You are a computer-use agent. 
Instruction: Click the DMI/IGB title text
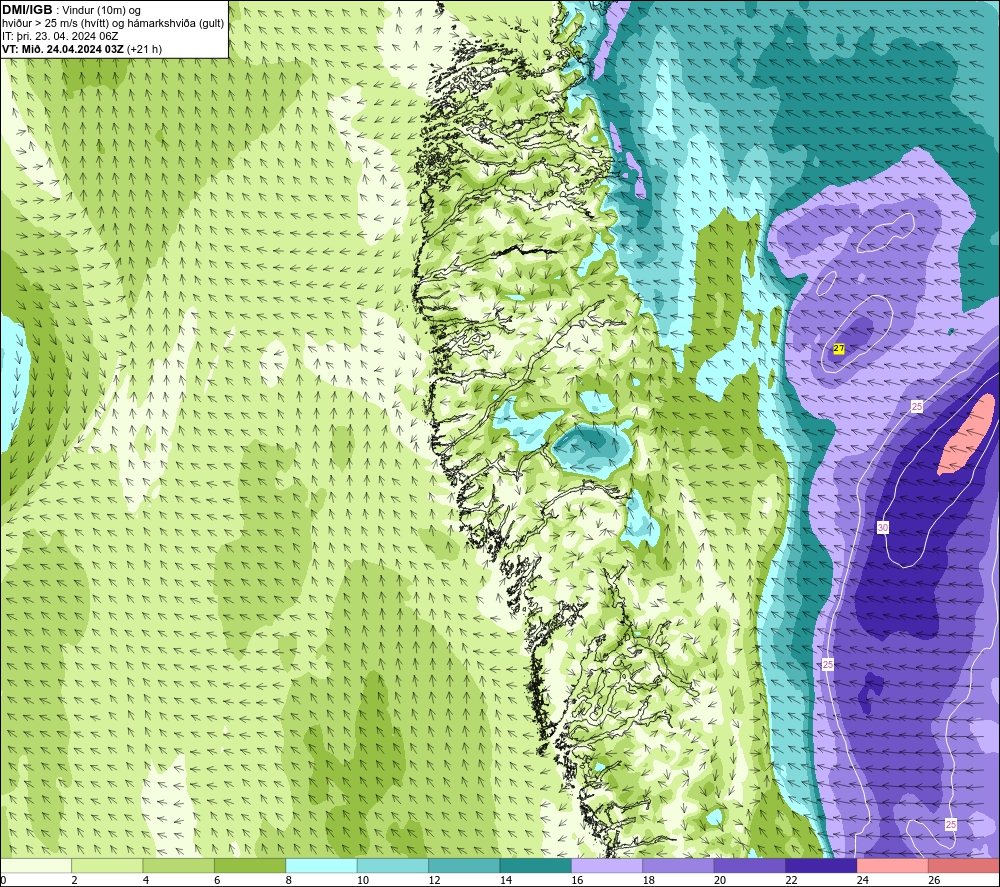click(27, 10)
